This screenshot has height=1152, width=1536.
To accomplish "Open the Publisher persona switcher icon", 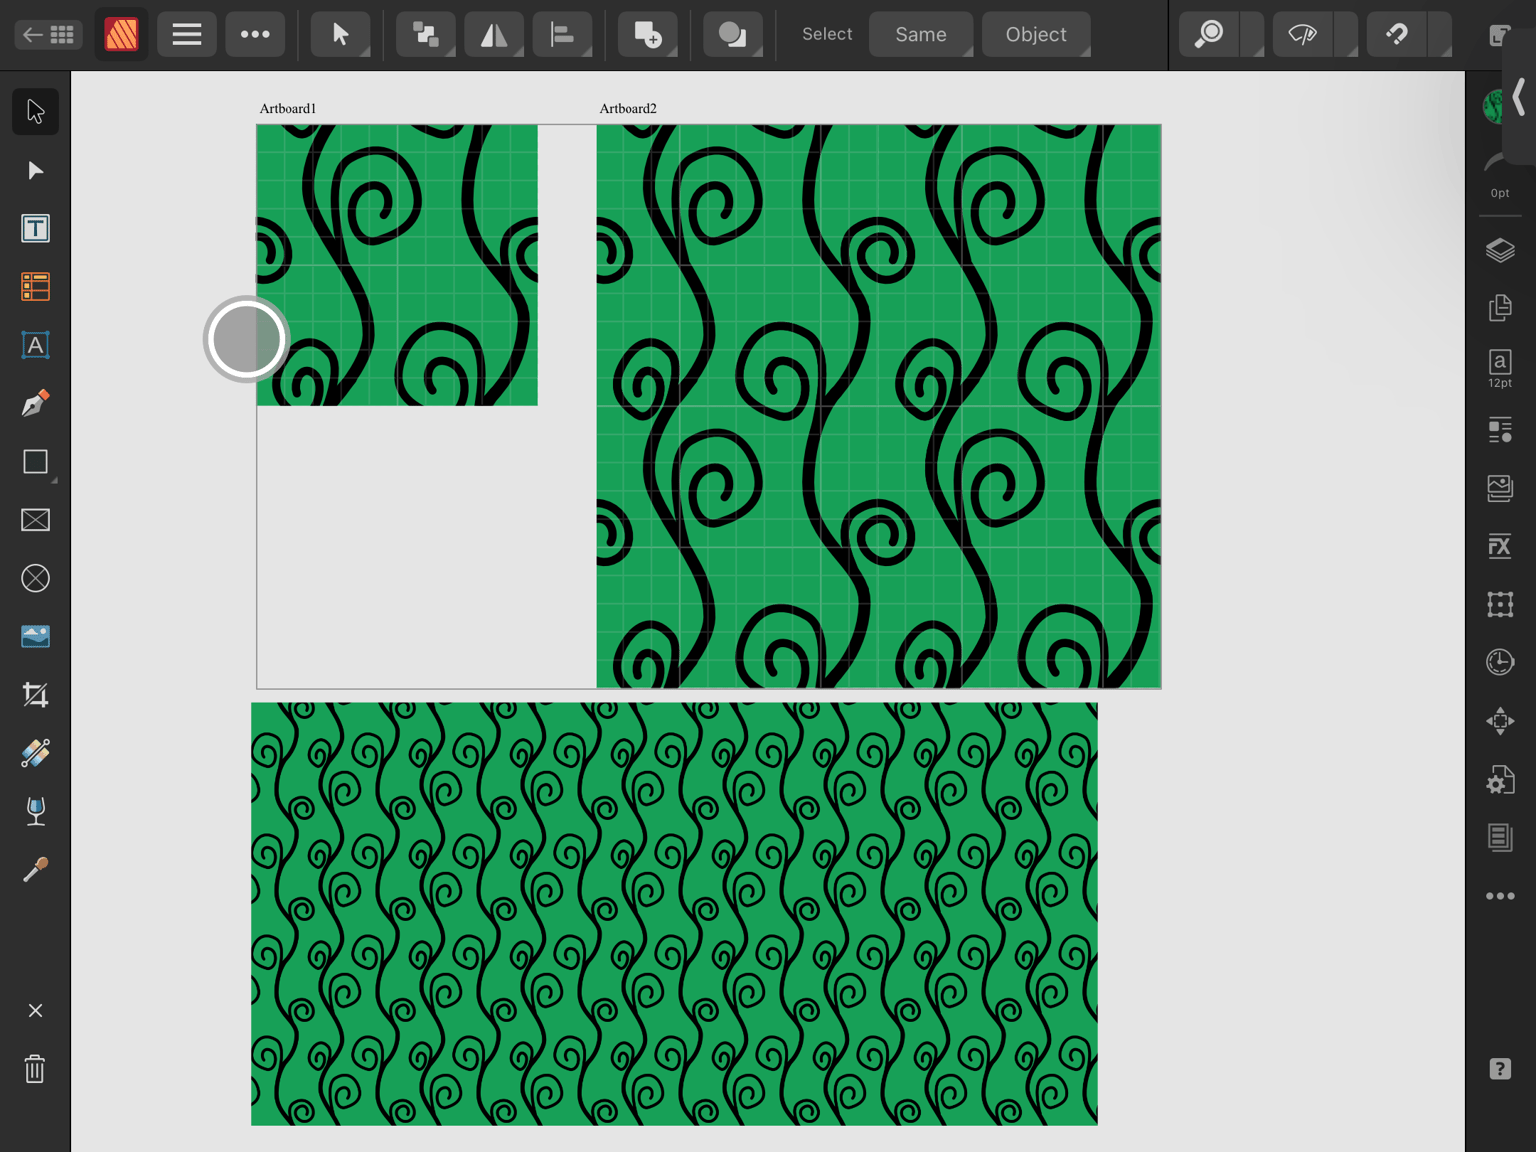I will (121, 35).
